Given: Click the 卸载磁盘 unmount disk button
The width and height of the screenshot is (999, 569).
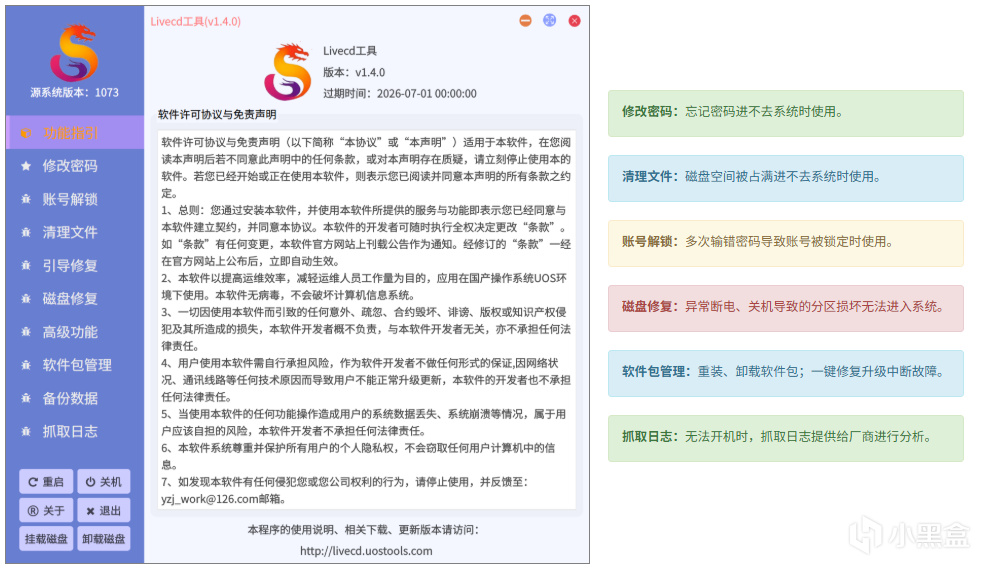Looking at the screenshot, I should pos(104,538).
